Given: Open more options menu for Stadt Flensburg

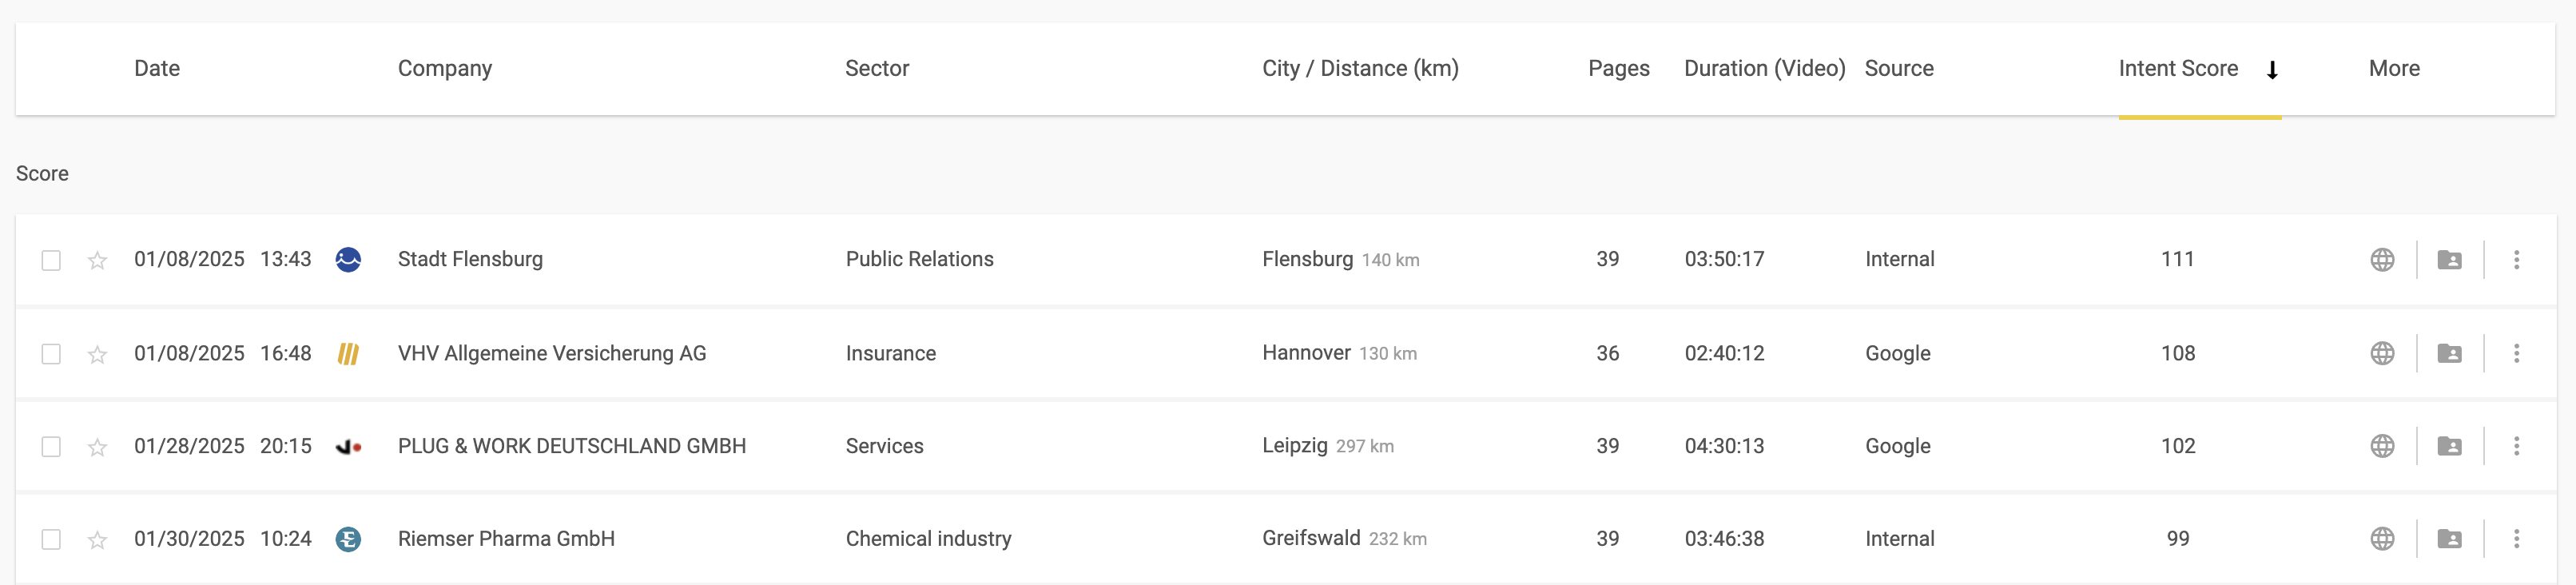Looking at the screenshot, I should tap(2516, 260).
